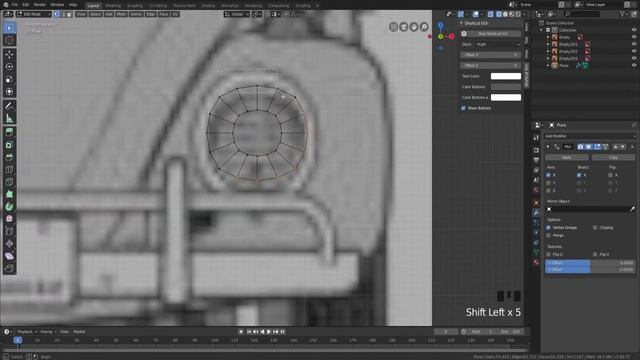Image resolution: width=640 pixels, height=360 pixels.
Task: Select the Spin tool
Action: pos(9,207)
